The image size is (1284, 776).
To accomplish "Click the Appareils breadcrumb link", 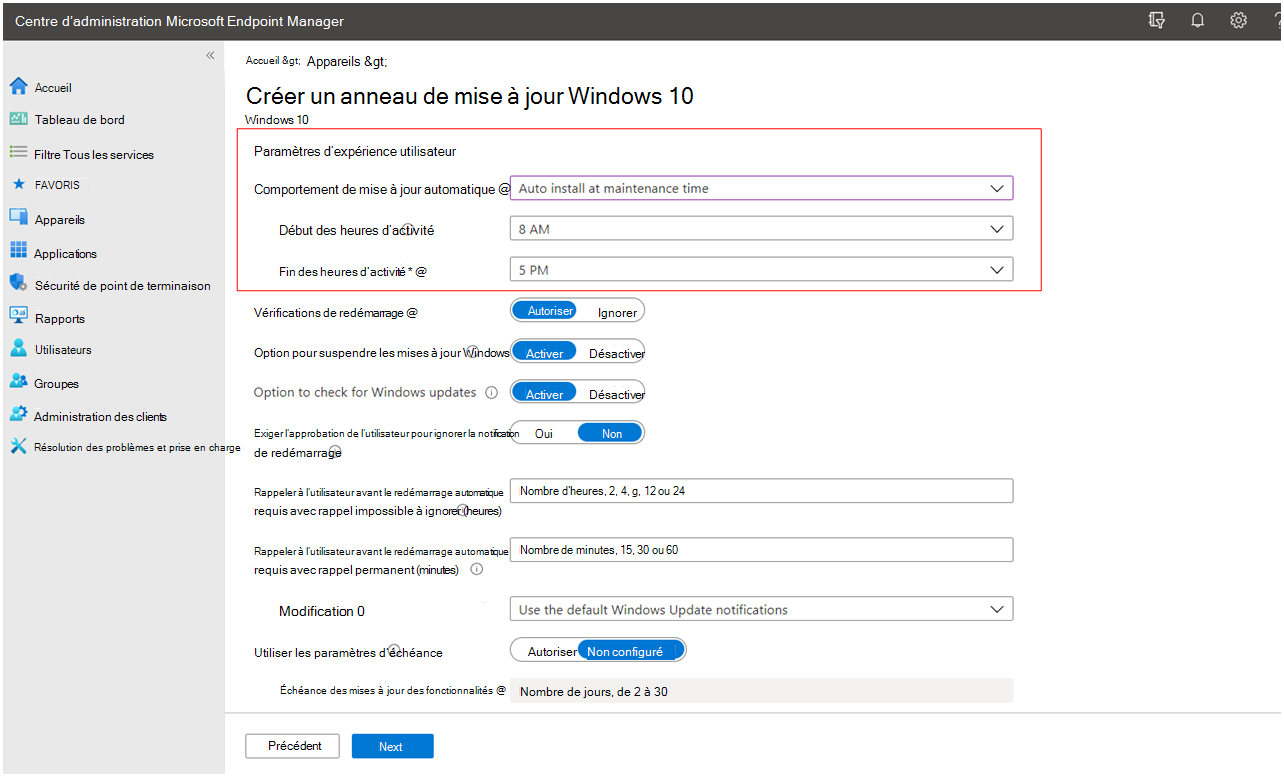I will [x=346, y=62].
